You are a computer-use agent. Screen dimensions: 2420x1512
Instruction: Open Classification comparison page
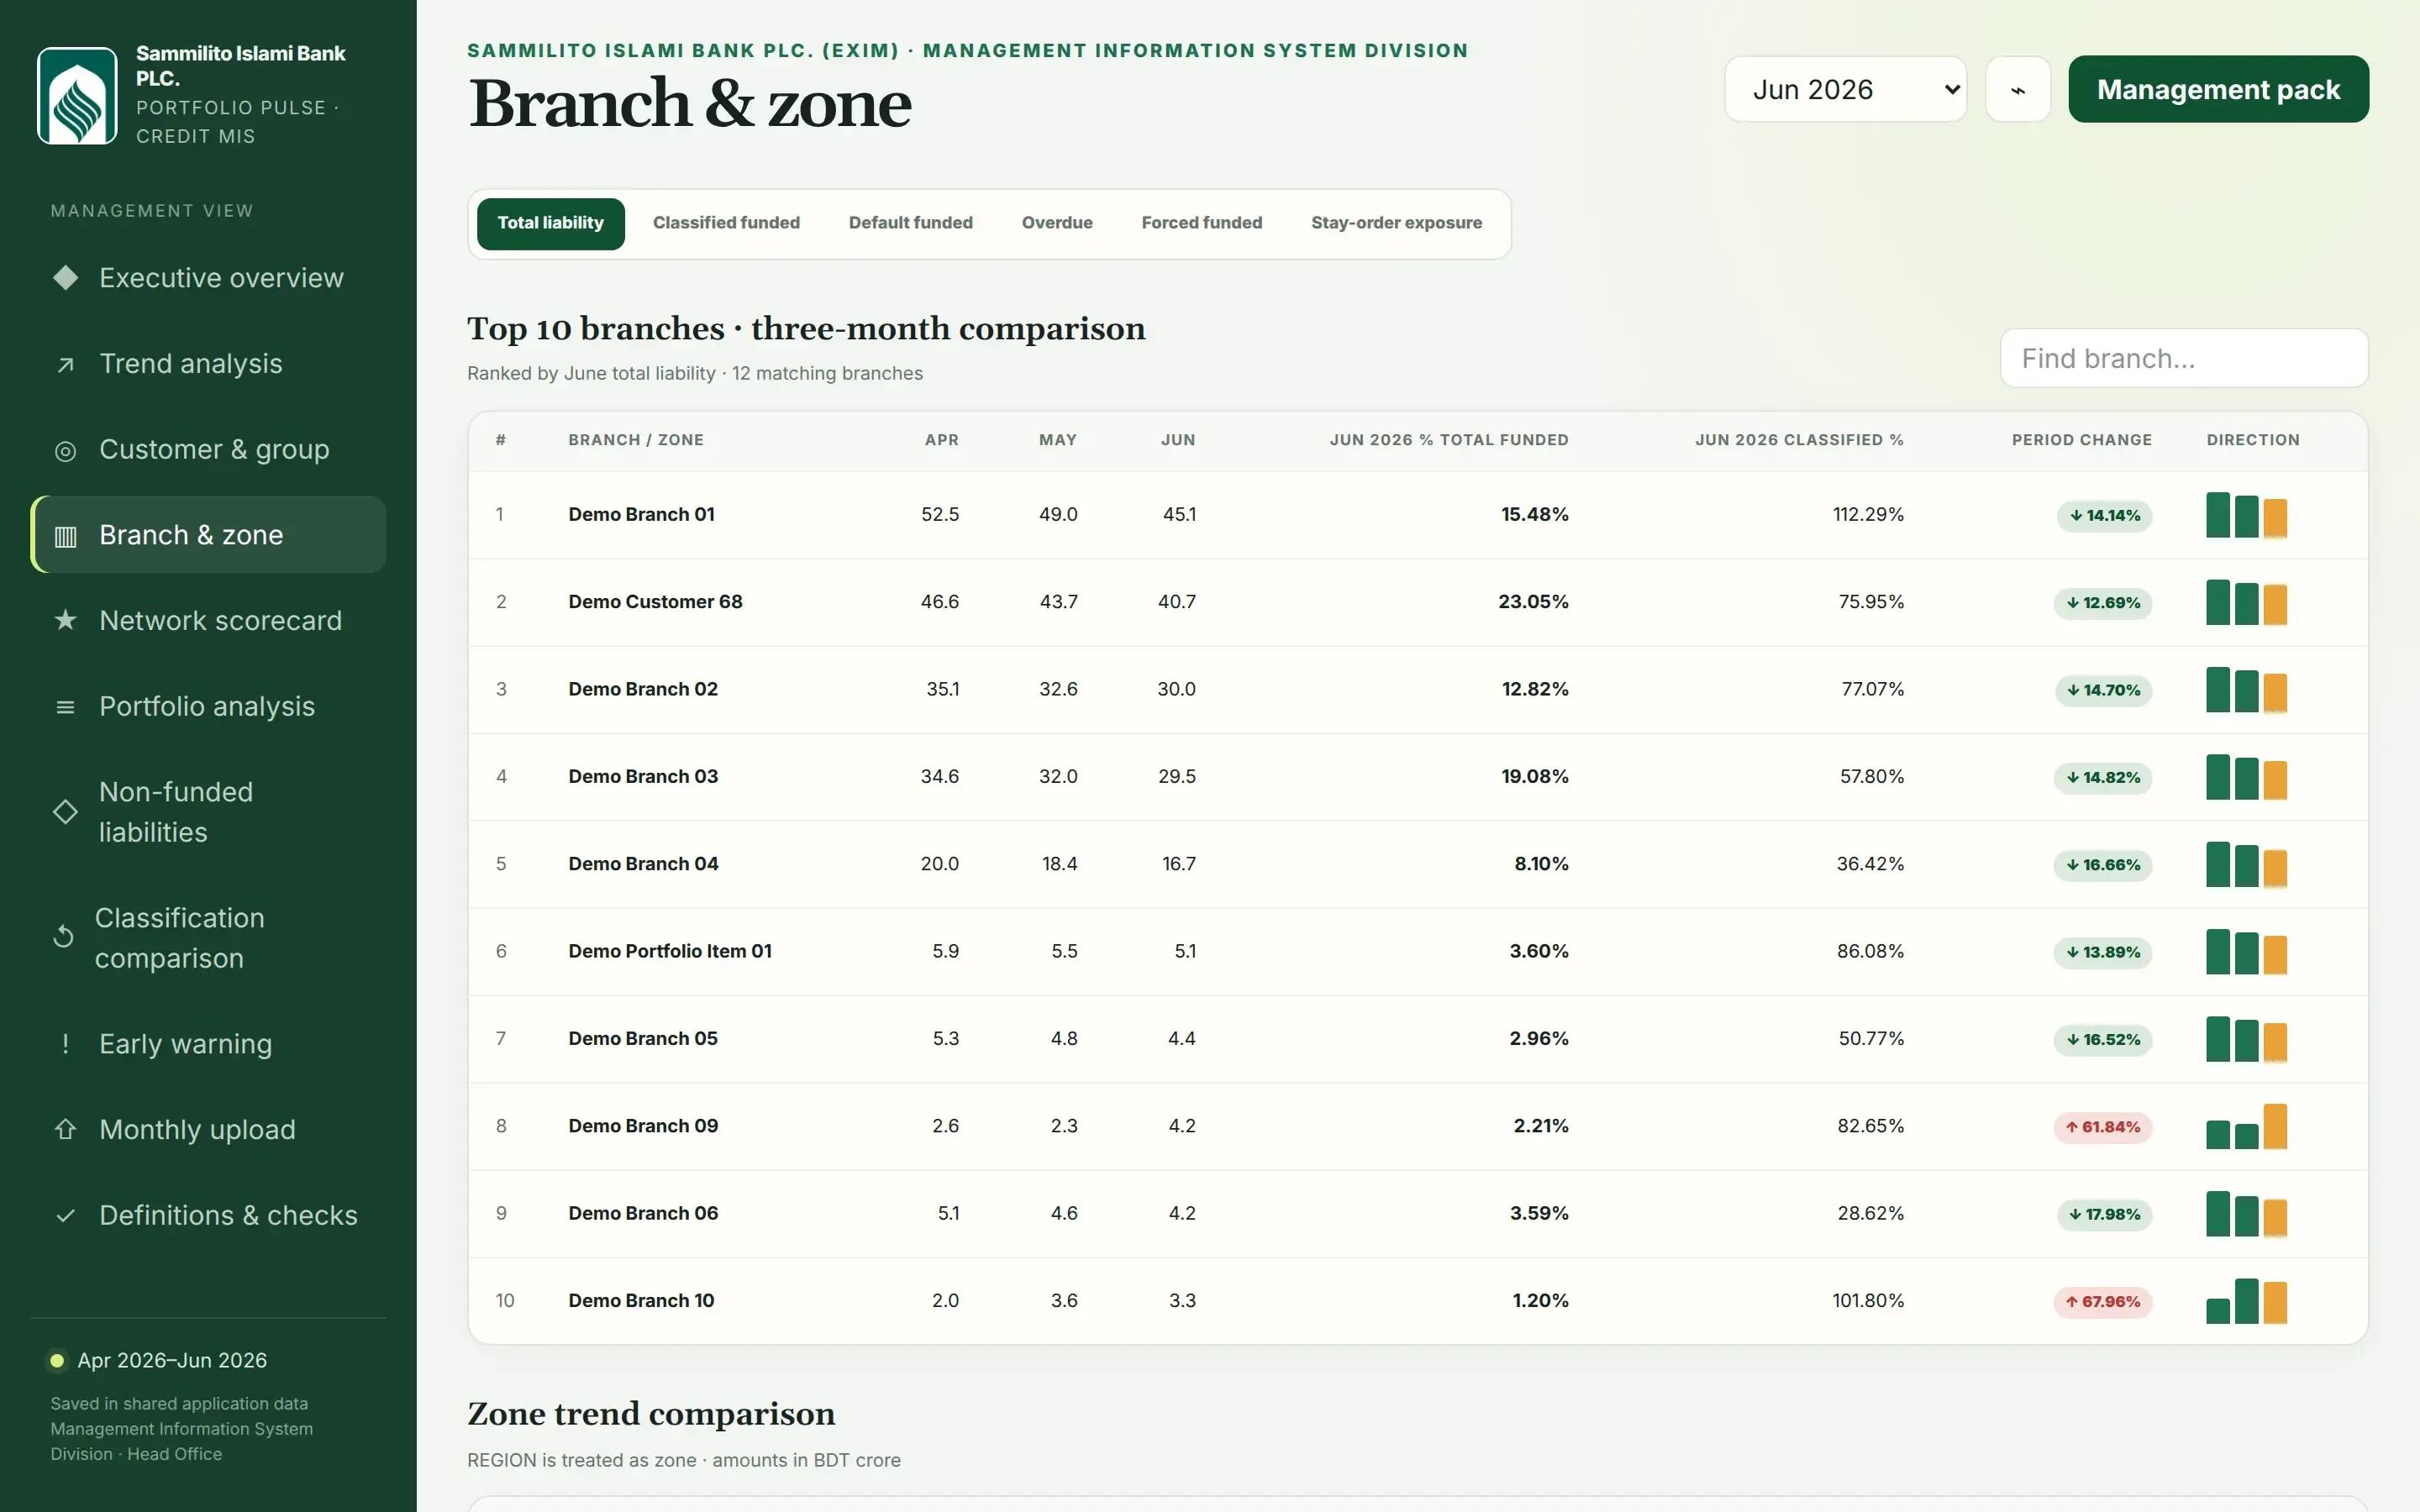tap(209, 938)
